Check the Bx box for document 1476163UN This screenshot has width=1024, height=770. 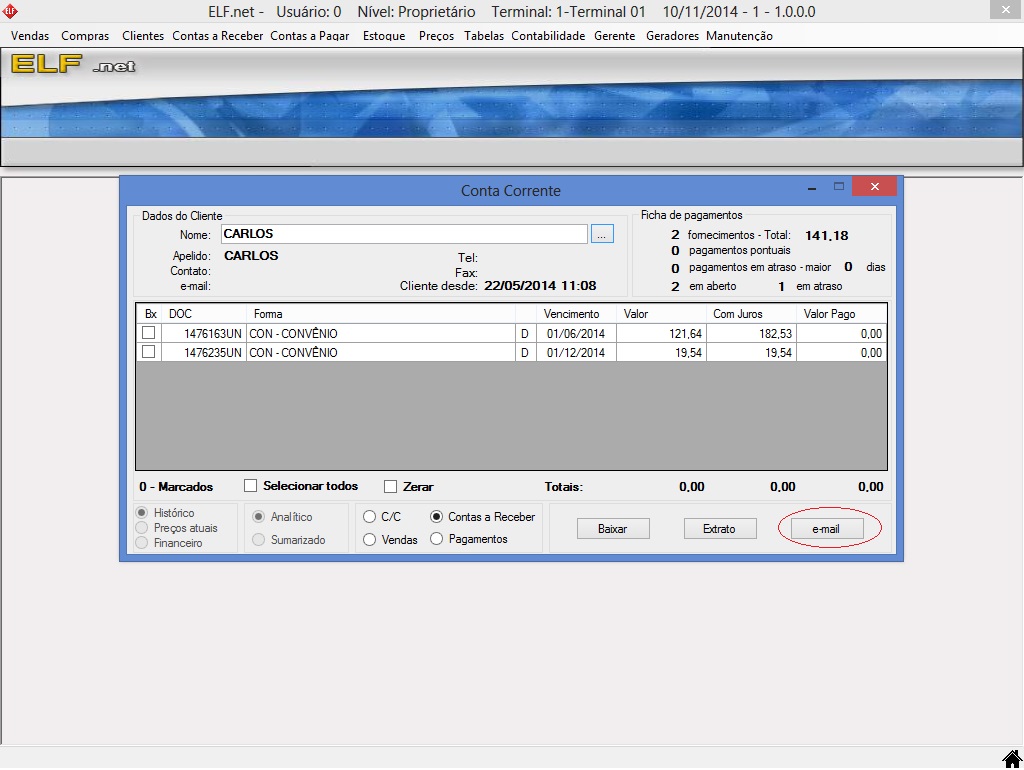[x=149, y=333]
